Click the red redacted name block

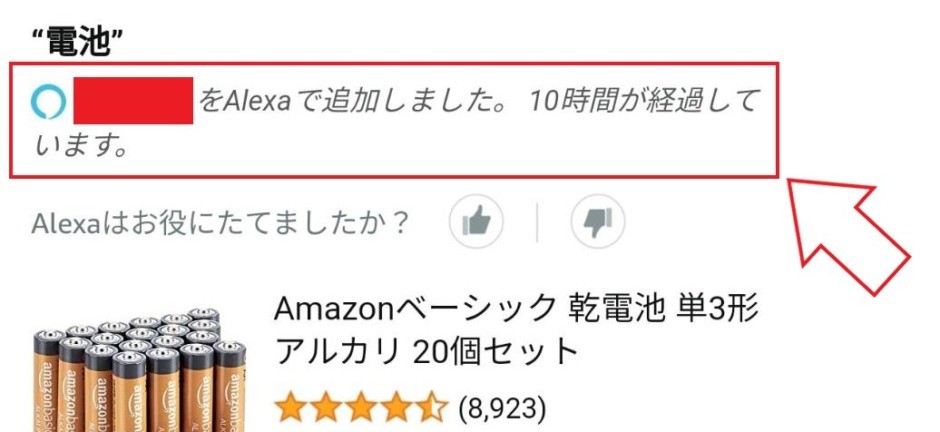[x=133, y=100]
